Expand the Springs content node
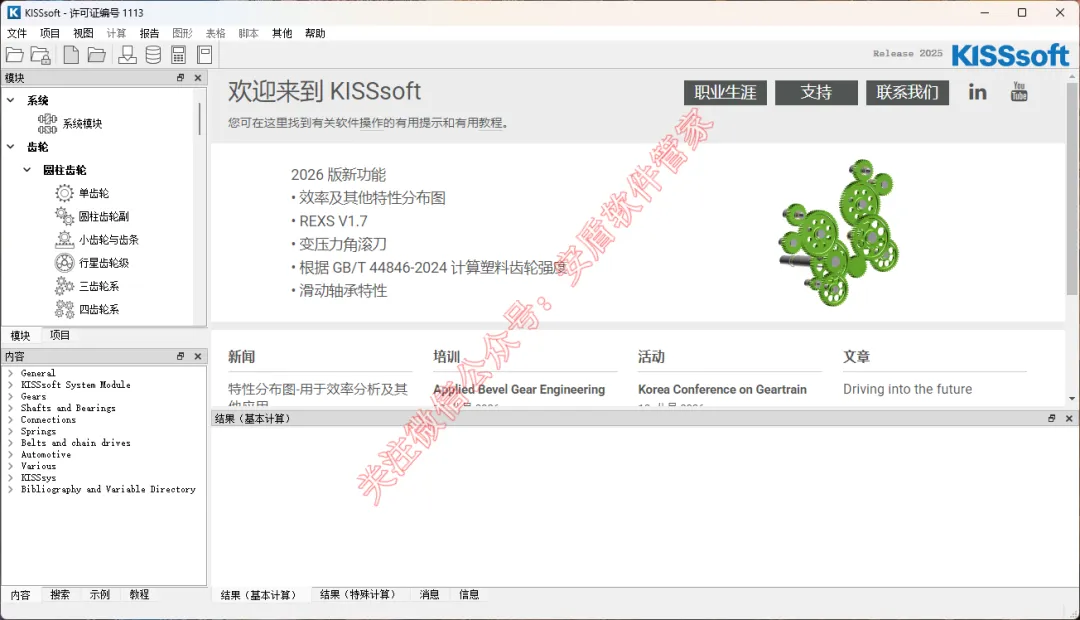The width and height of the screenshot is (1080, 620). point(10,431)
